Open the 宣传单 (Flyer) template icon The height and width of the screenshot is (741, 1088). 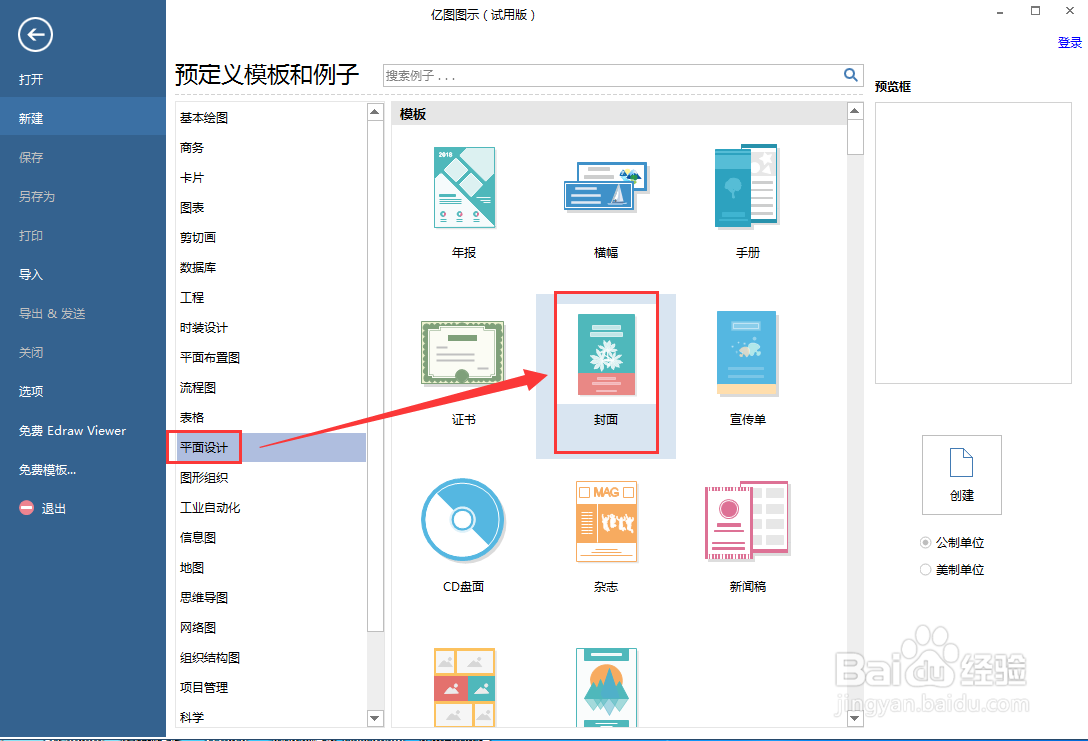coord(746,353)
